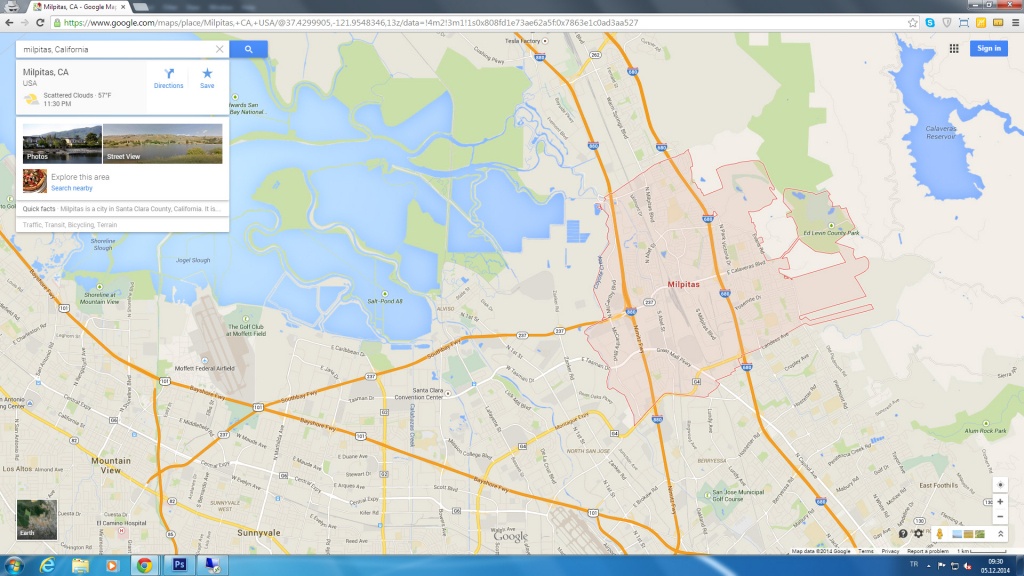Open the Chrome hamburger menu

click(1013, 22)
